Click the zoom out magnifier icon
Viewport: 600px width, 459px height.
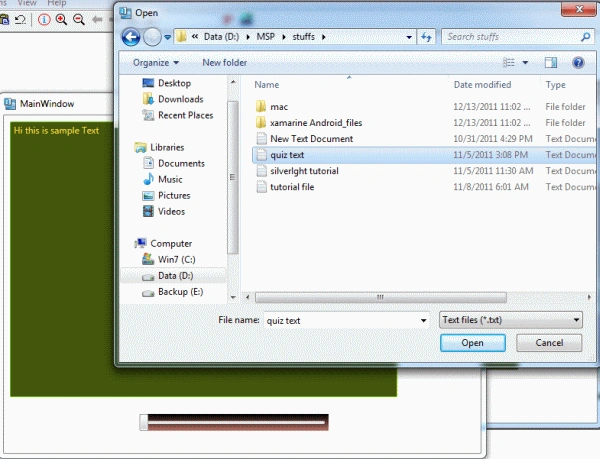click(79, 19)
